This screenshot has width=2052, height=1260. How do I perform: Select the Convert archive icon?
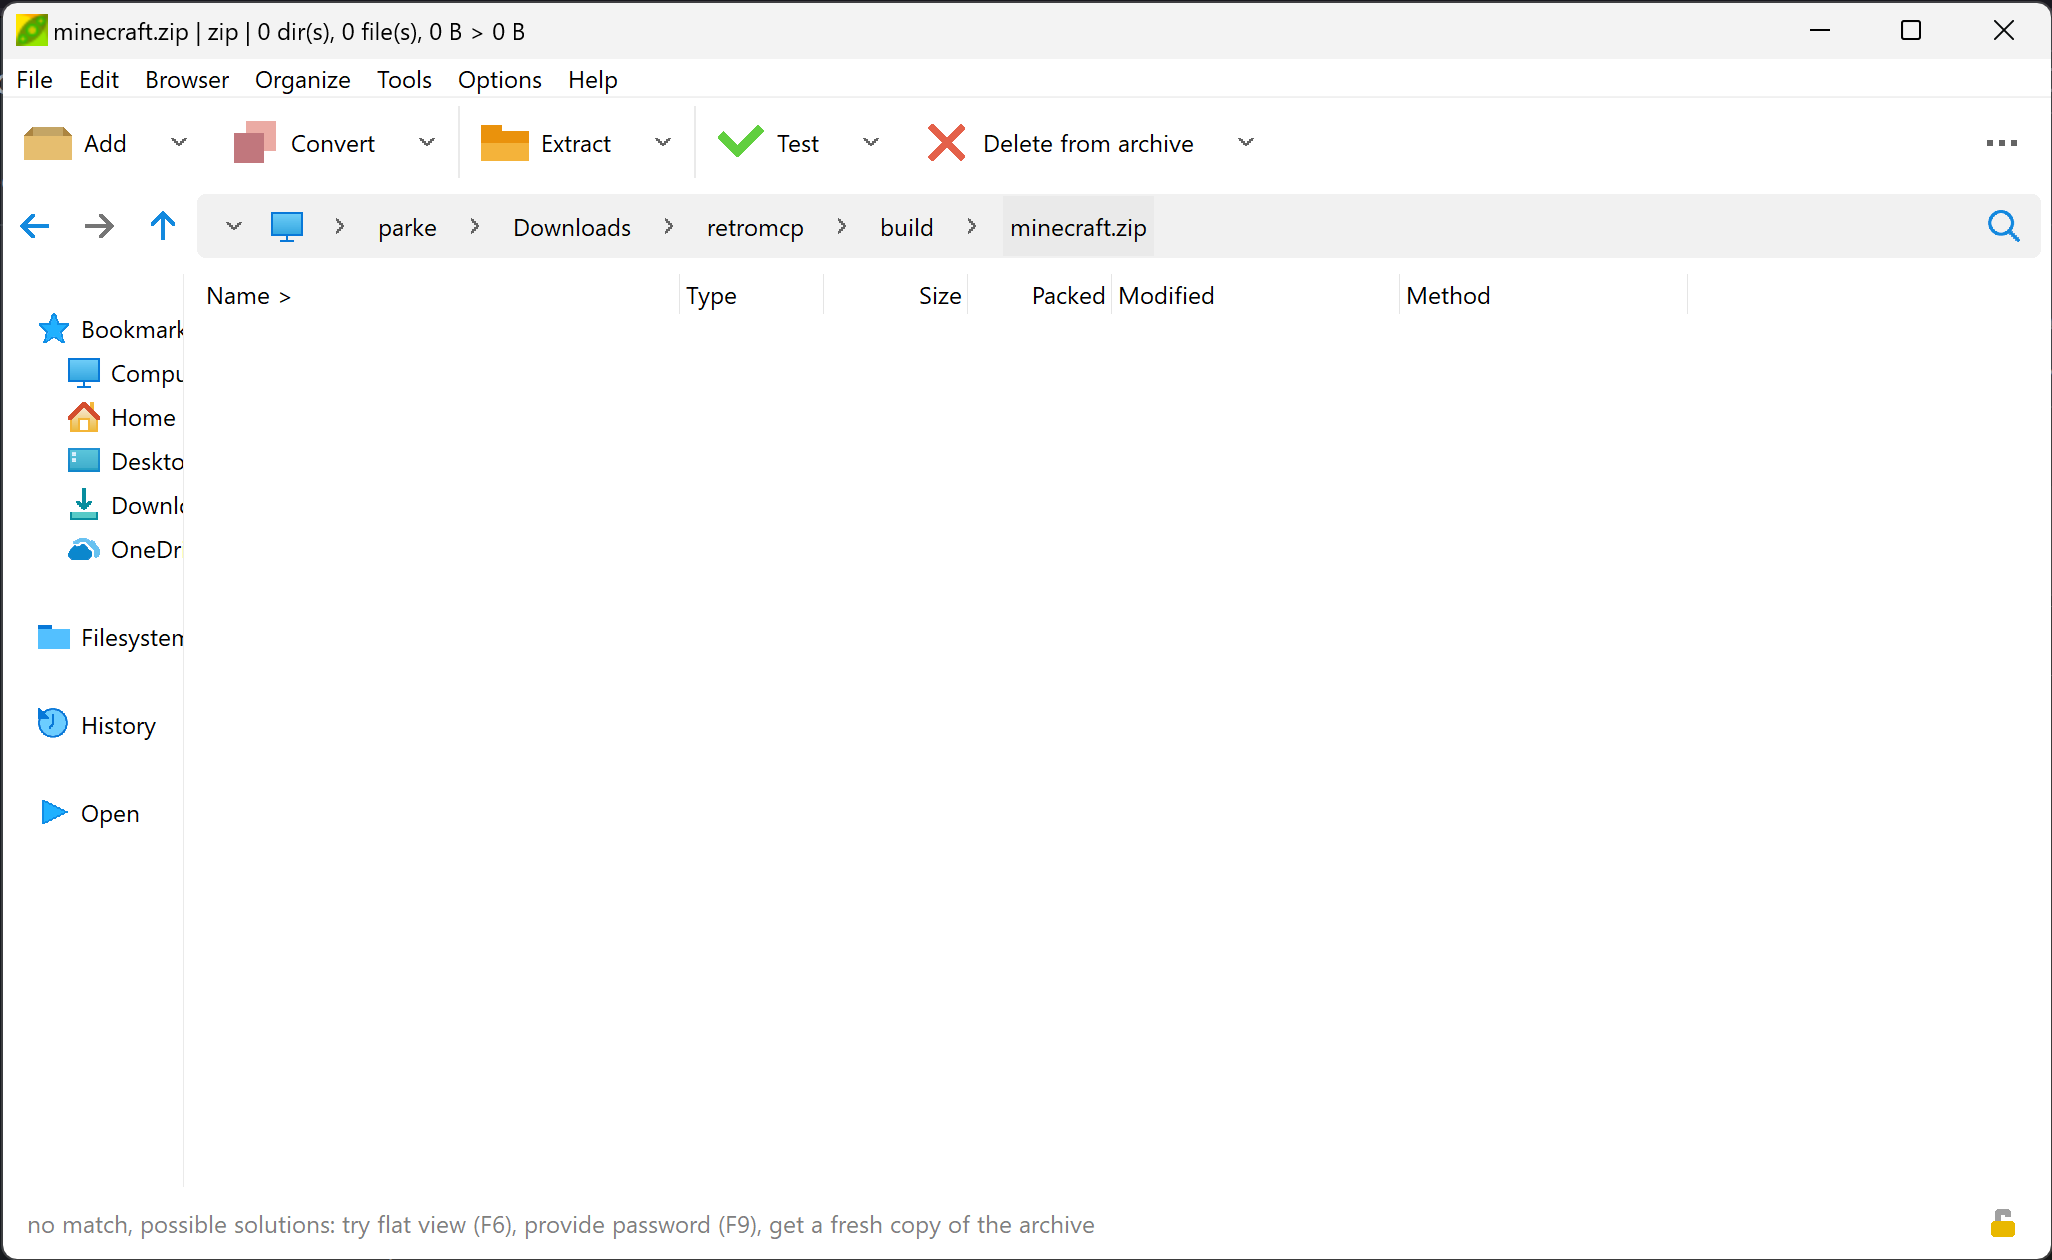pos(255,143)
